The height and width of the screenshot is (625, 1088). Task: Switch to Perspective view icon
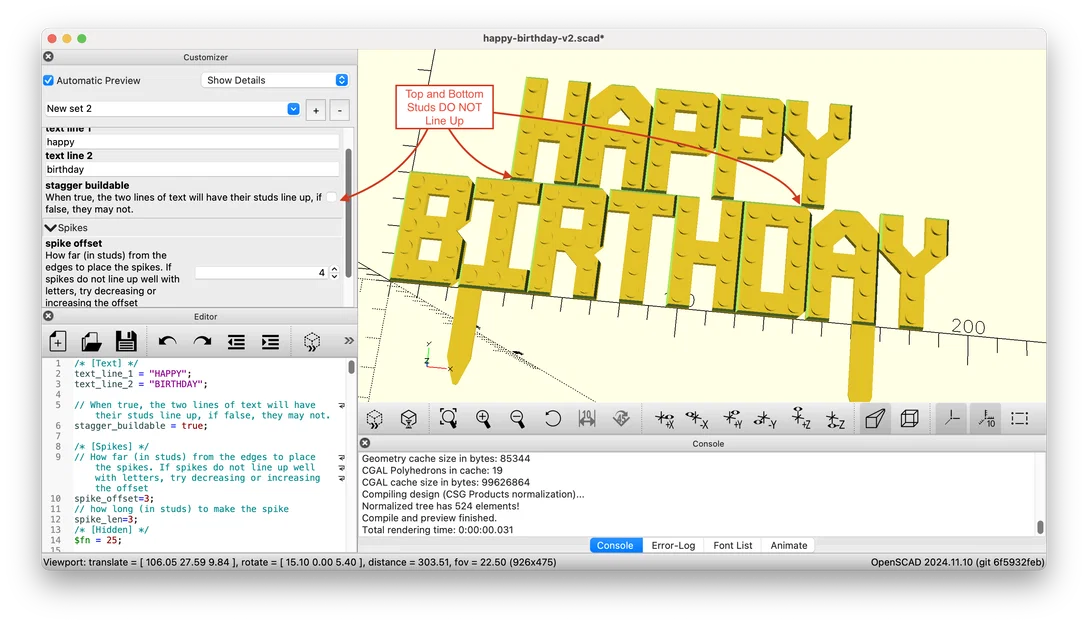click(x=875, y=418)
